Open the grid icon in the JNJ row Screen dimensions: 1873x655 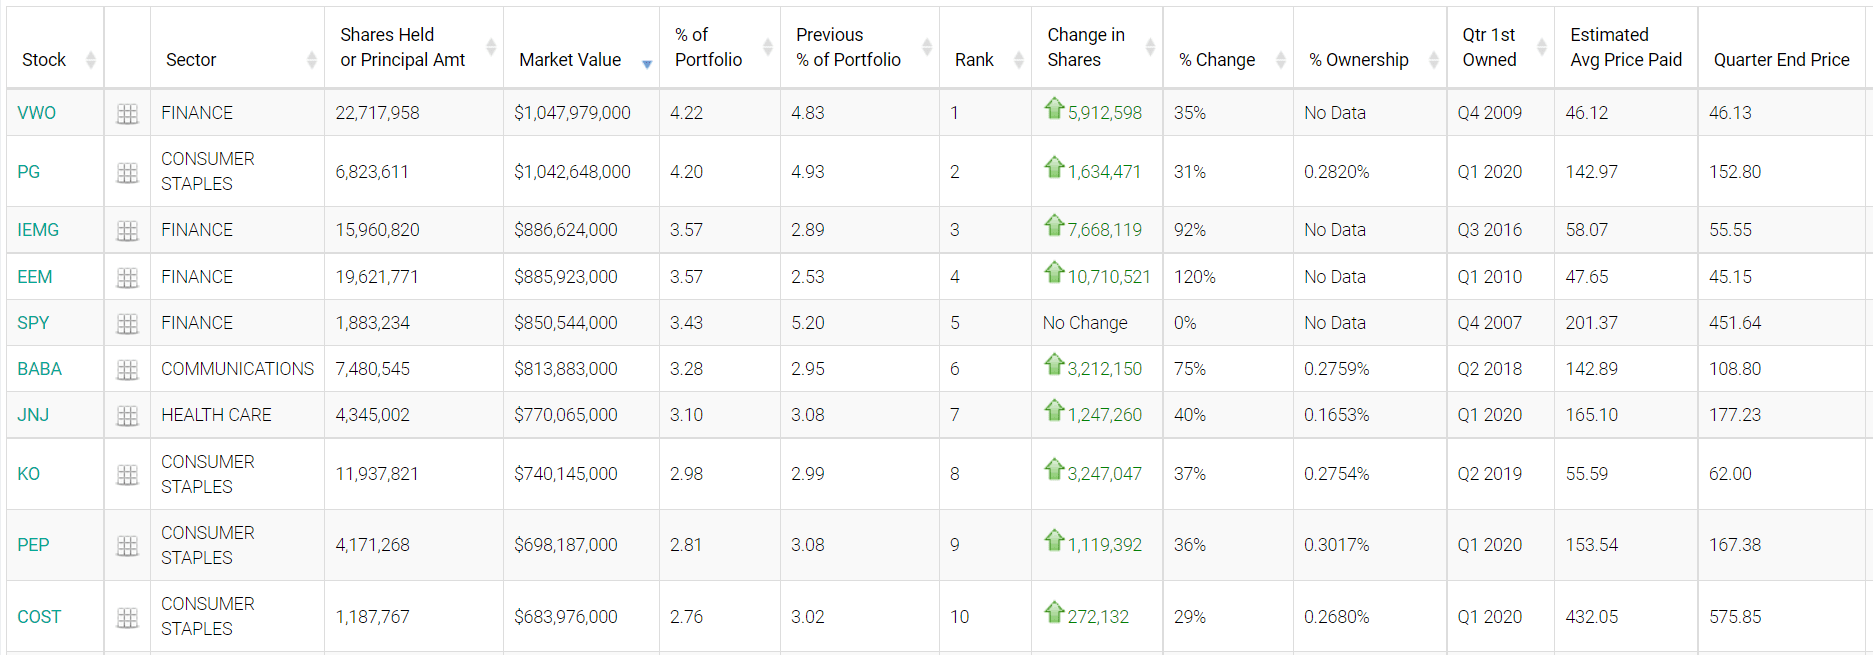127,416
